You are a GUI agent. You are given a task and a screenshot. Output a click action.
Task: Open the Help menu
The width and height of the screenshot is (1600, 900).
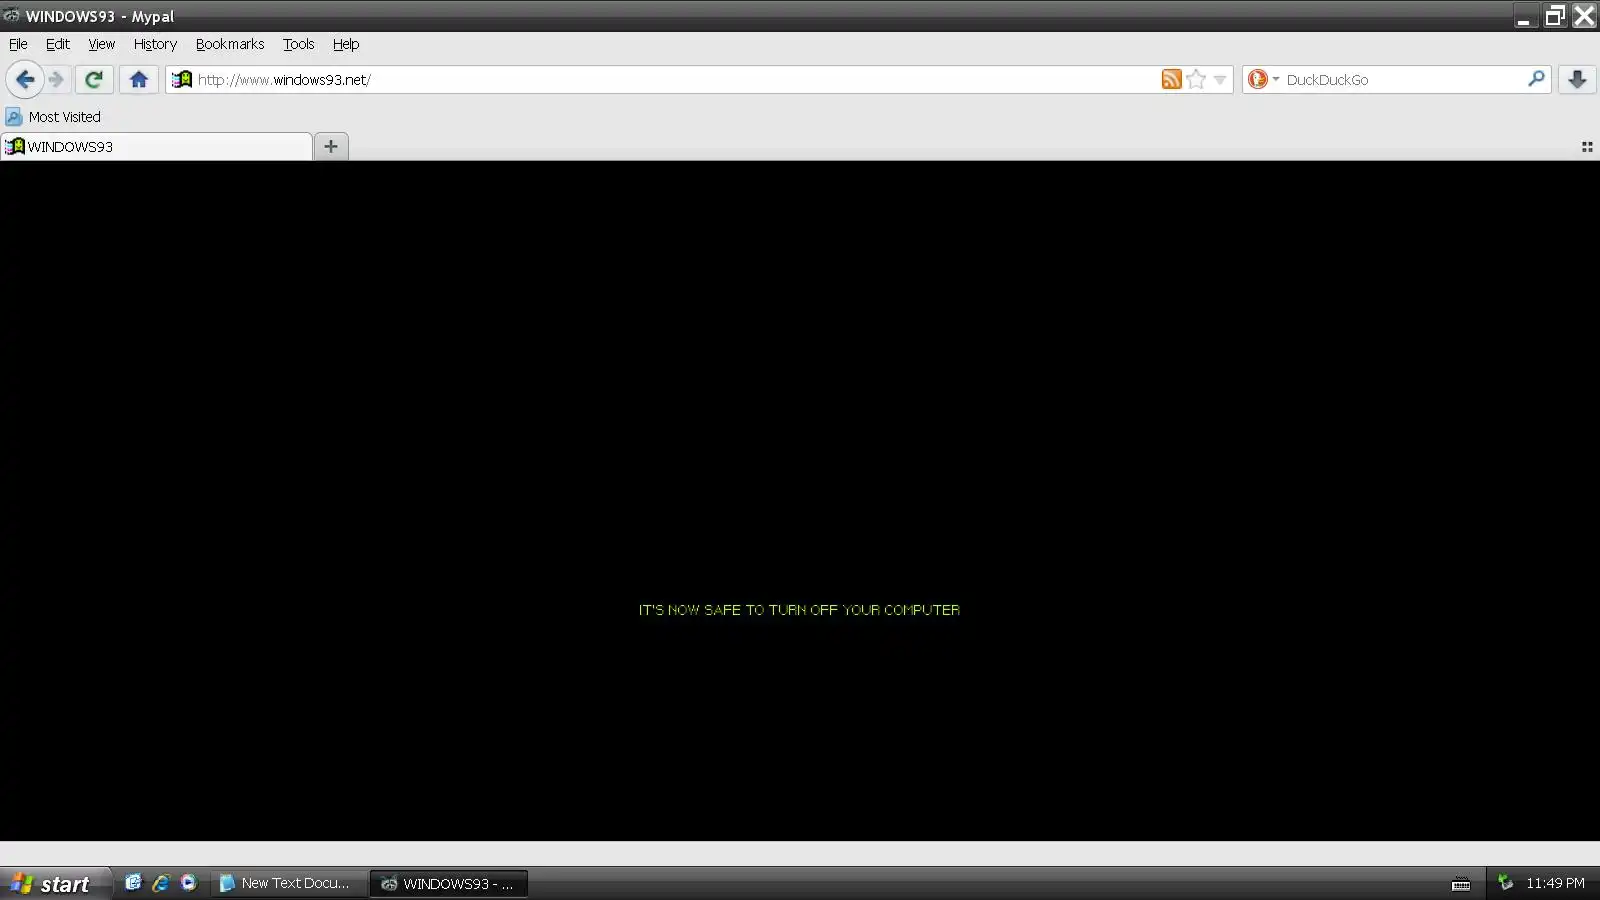(x=346, y=44)
